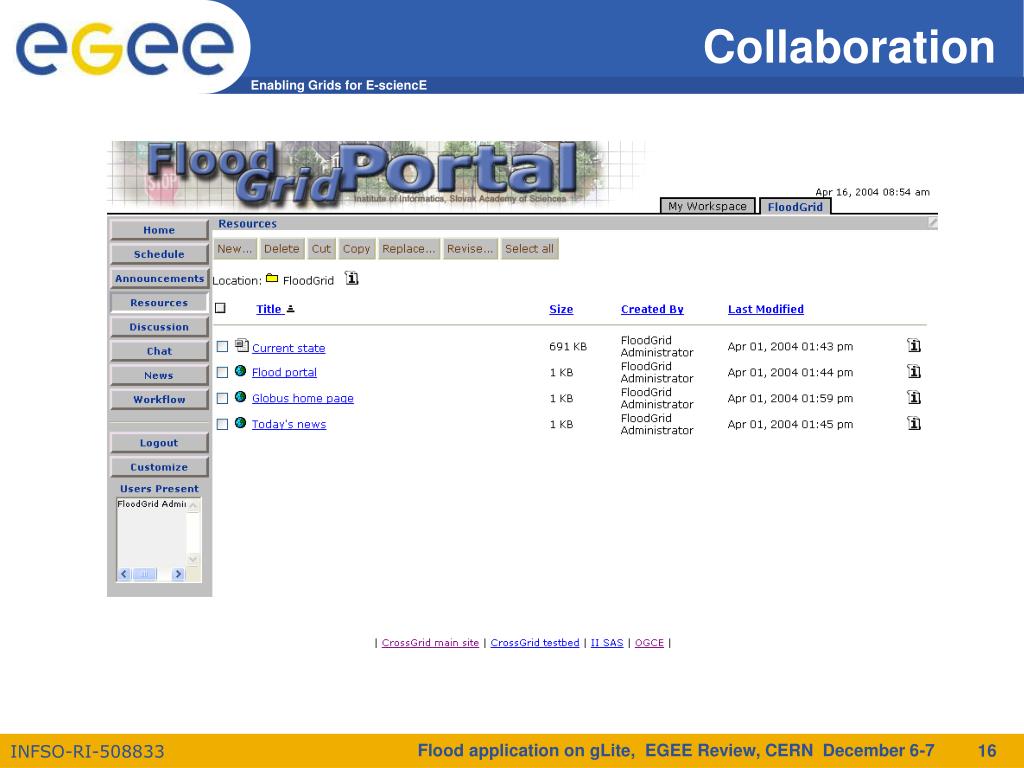Click the New... toolbar button
Viewport: 1024px width, 768px height.
click(x=234, y=249)
